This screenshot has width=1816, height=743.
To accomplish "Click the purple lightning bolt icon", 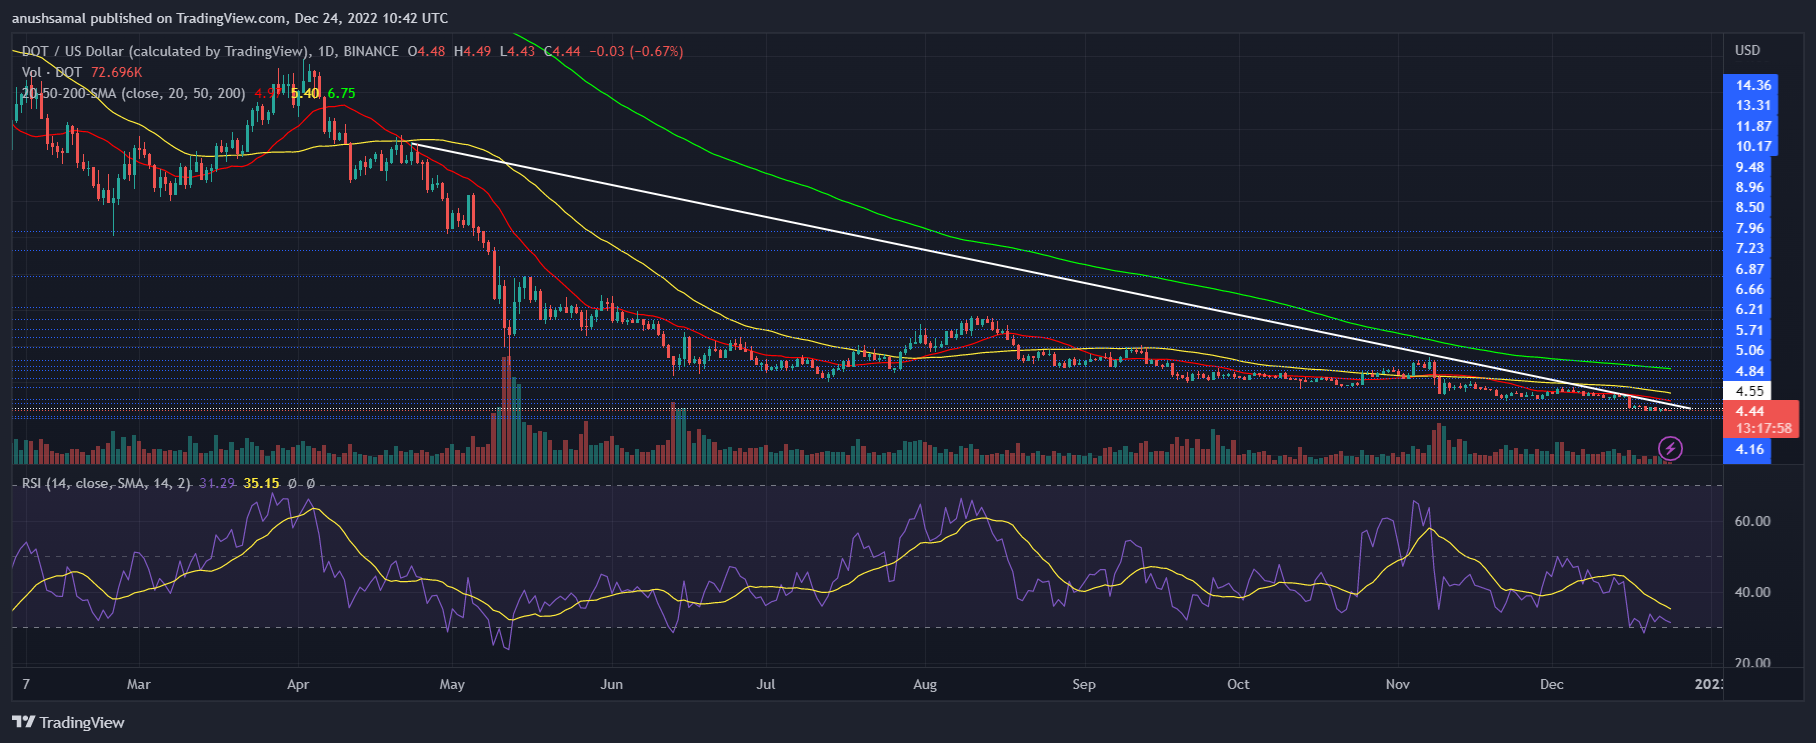I will (1671, 449).
